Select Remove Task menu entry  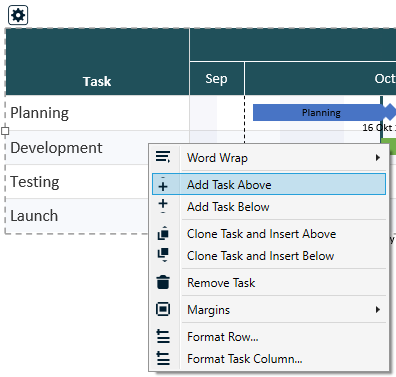click(269, 283)
